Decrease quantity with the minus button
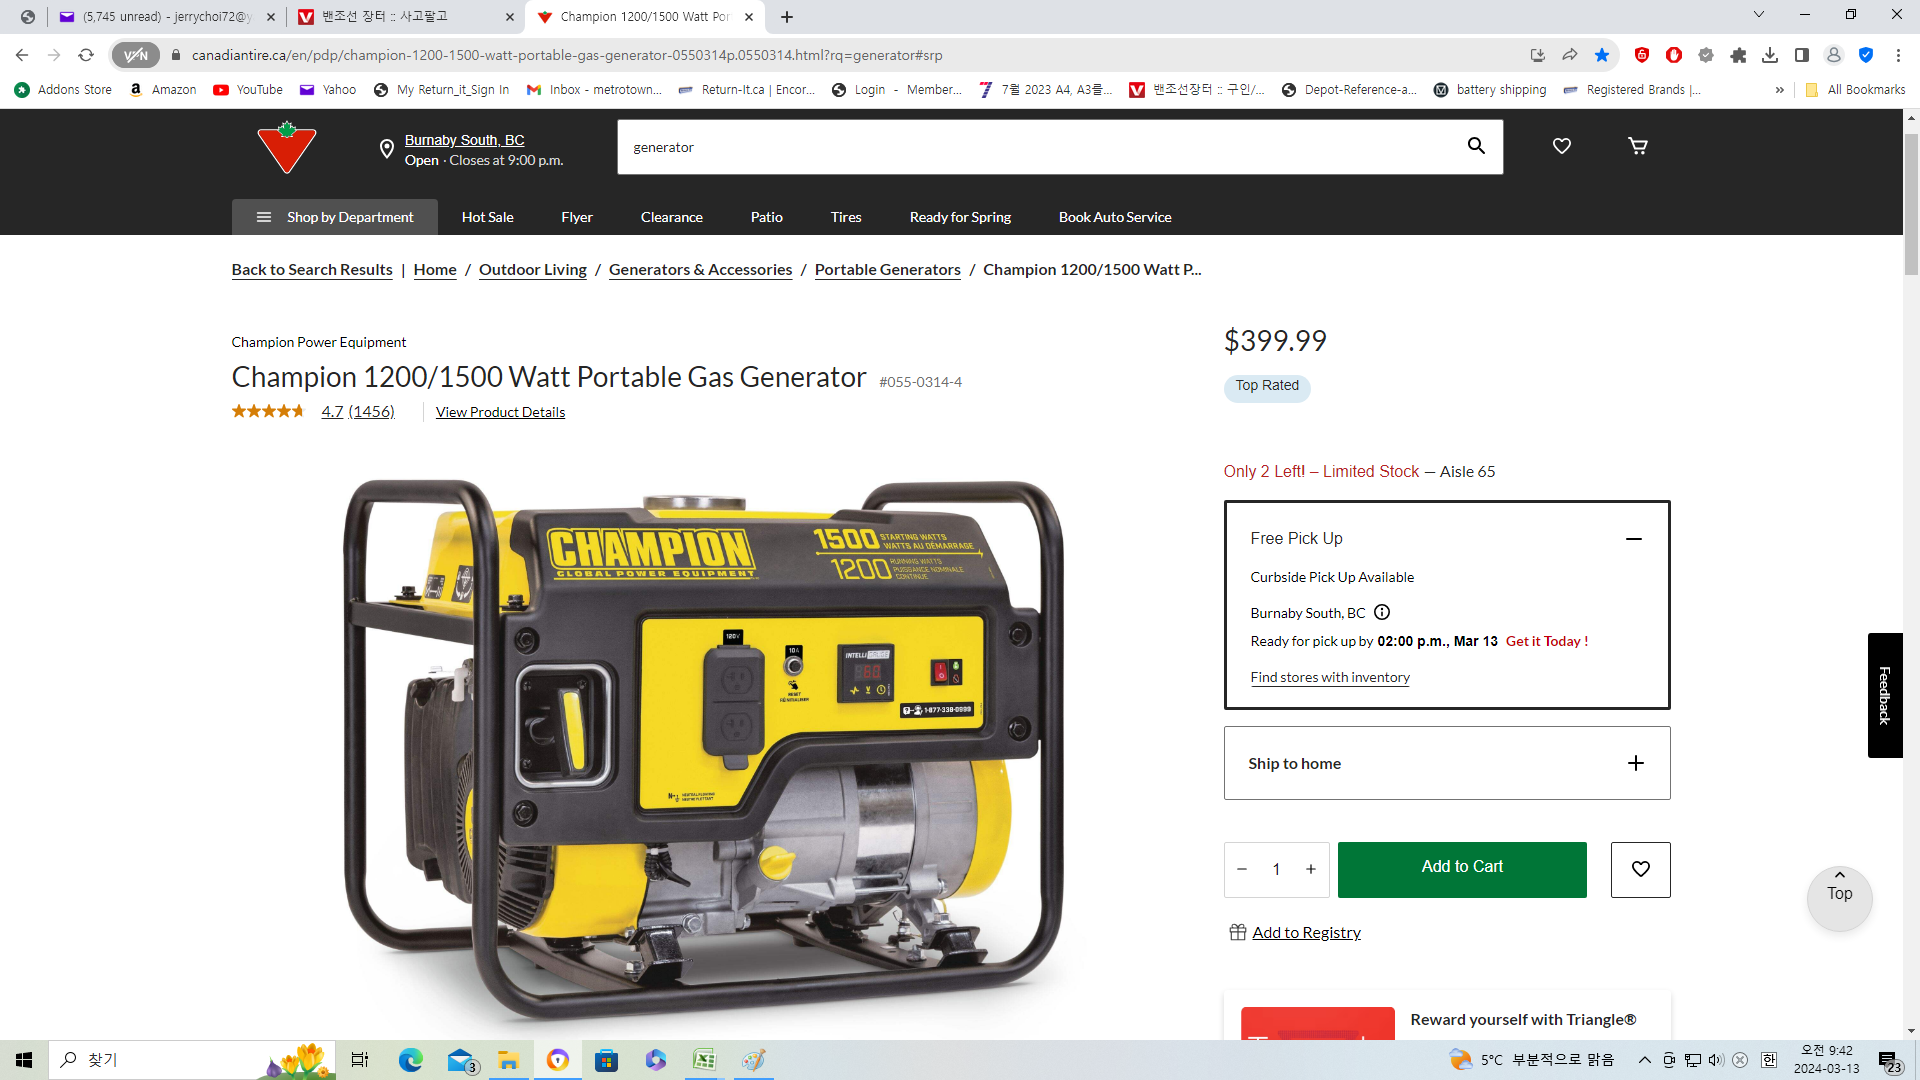Image resolution: width=1920 pixels, height=1080 pixels. coord(1242,869)
